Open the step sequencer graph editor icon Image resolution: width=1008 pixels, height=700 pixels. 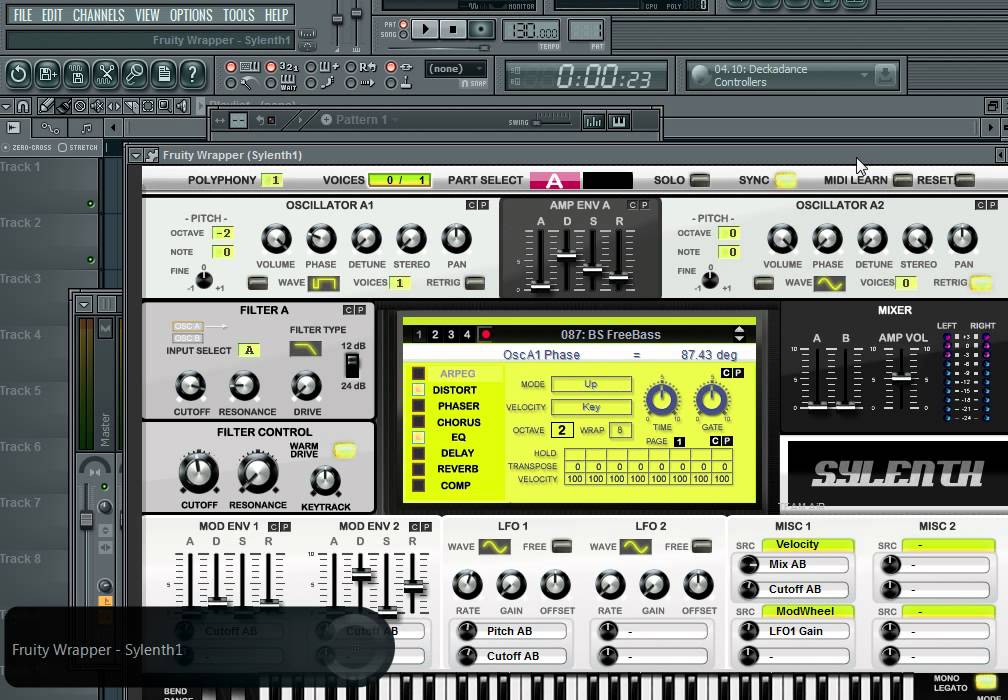593,121
